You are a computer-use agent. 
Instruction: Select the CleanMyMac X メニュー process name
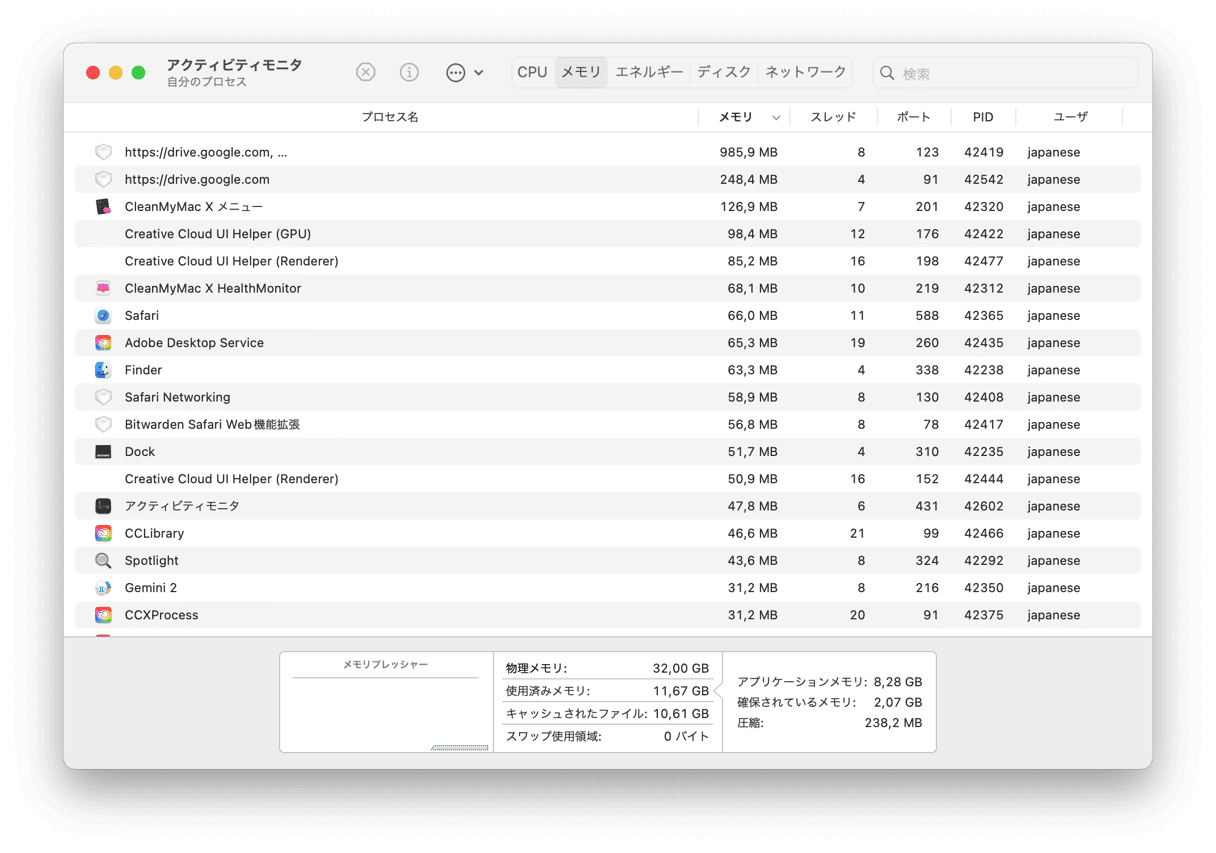(194, 207)
